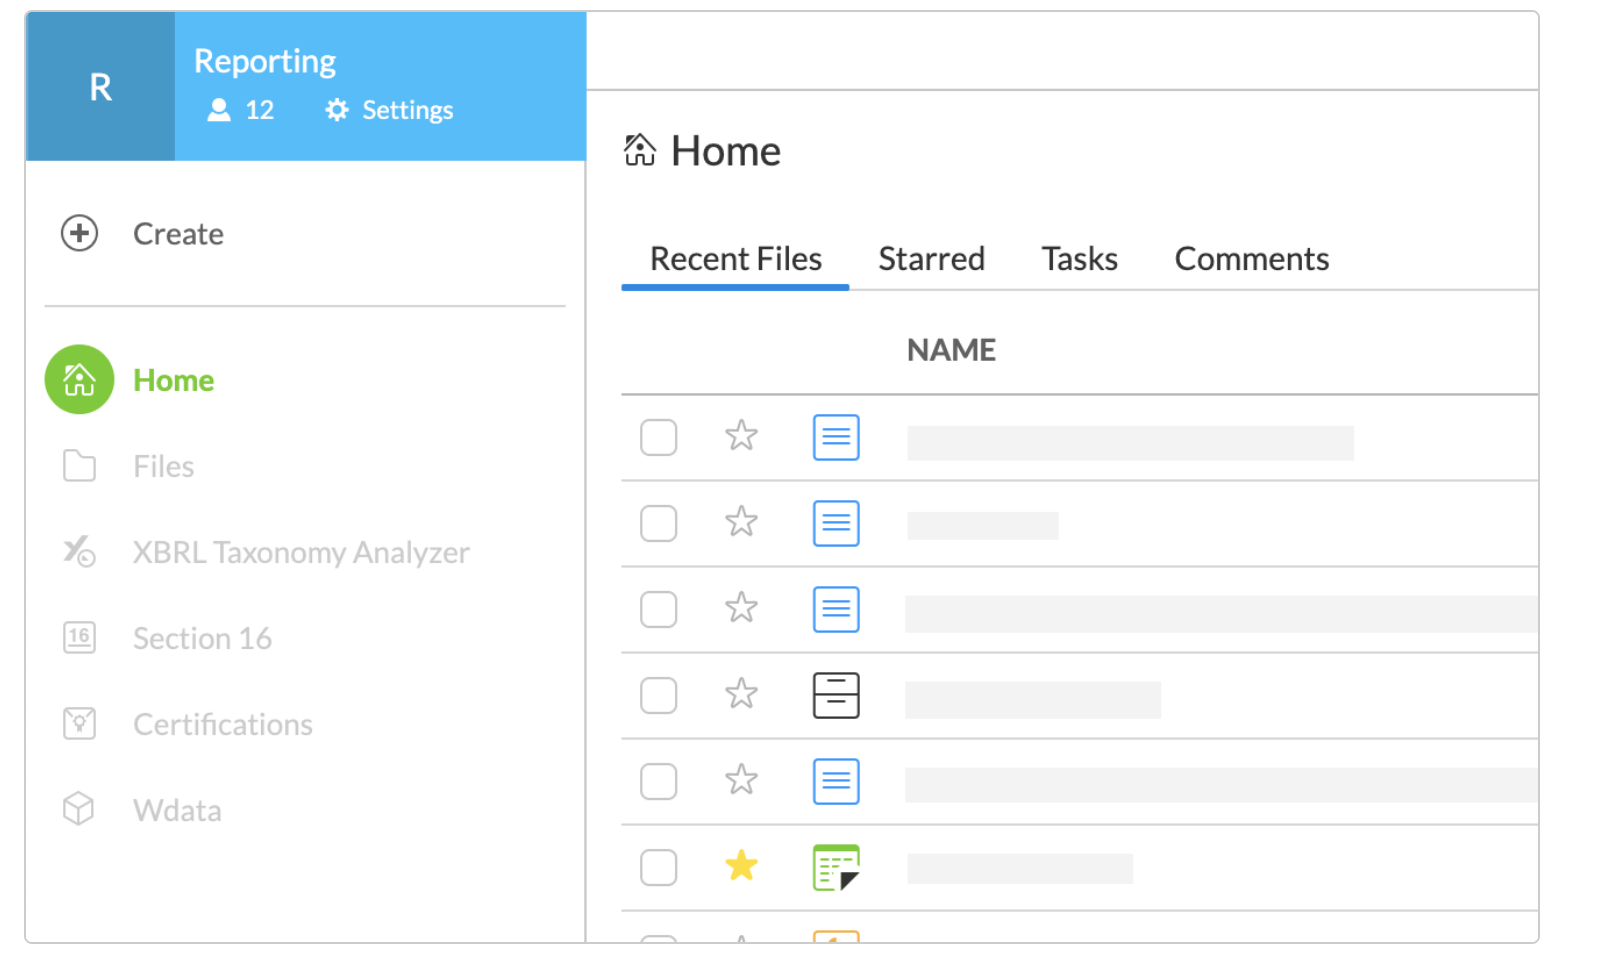Open workspace Settings
Viewport: 1598px width, 958px height.
coord(389,110)
